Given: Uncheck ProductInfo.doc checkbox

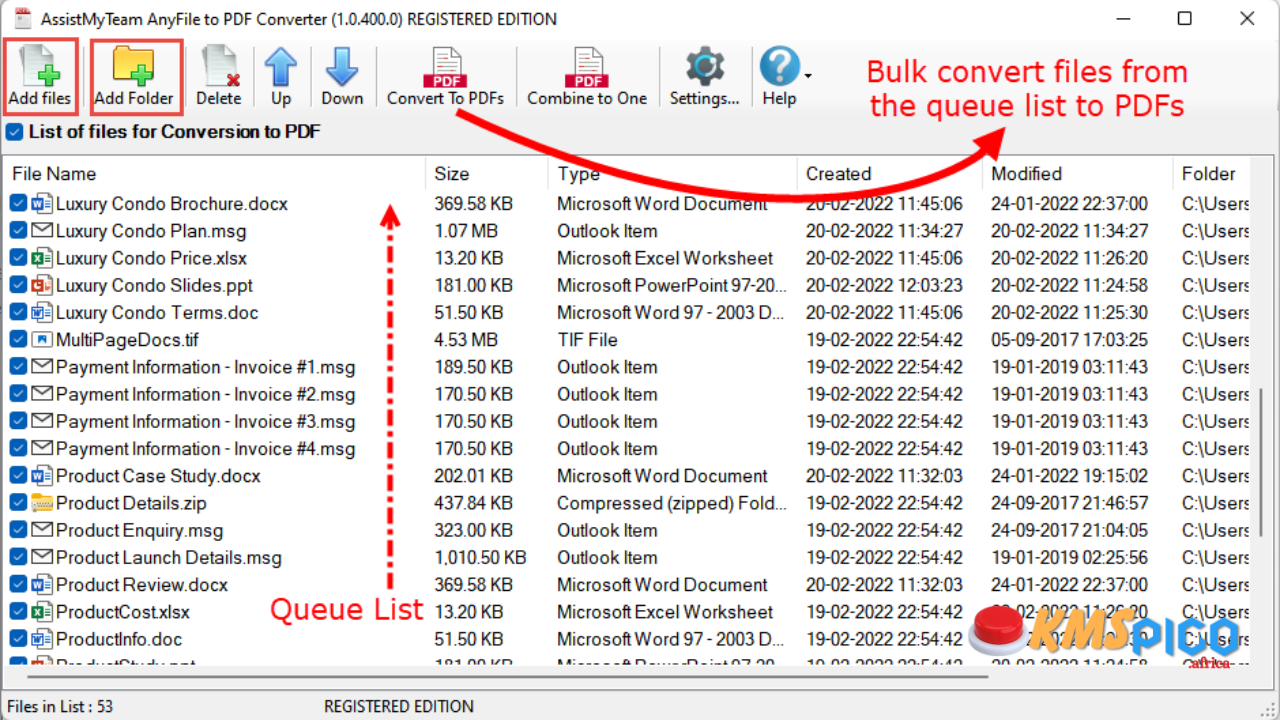Looking at the screenshot, I should 18,639.
